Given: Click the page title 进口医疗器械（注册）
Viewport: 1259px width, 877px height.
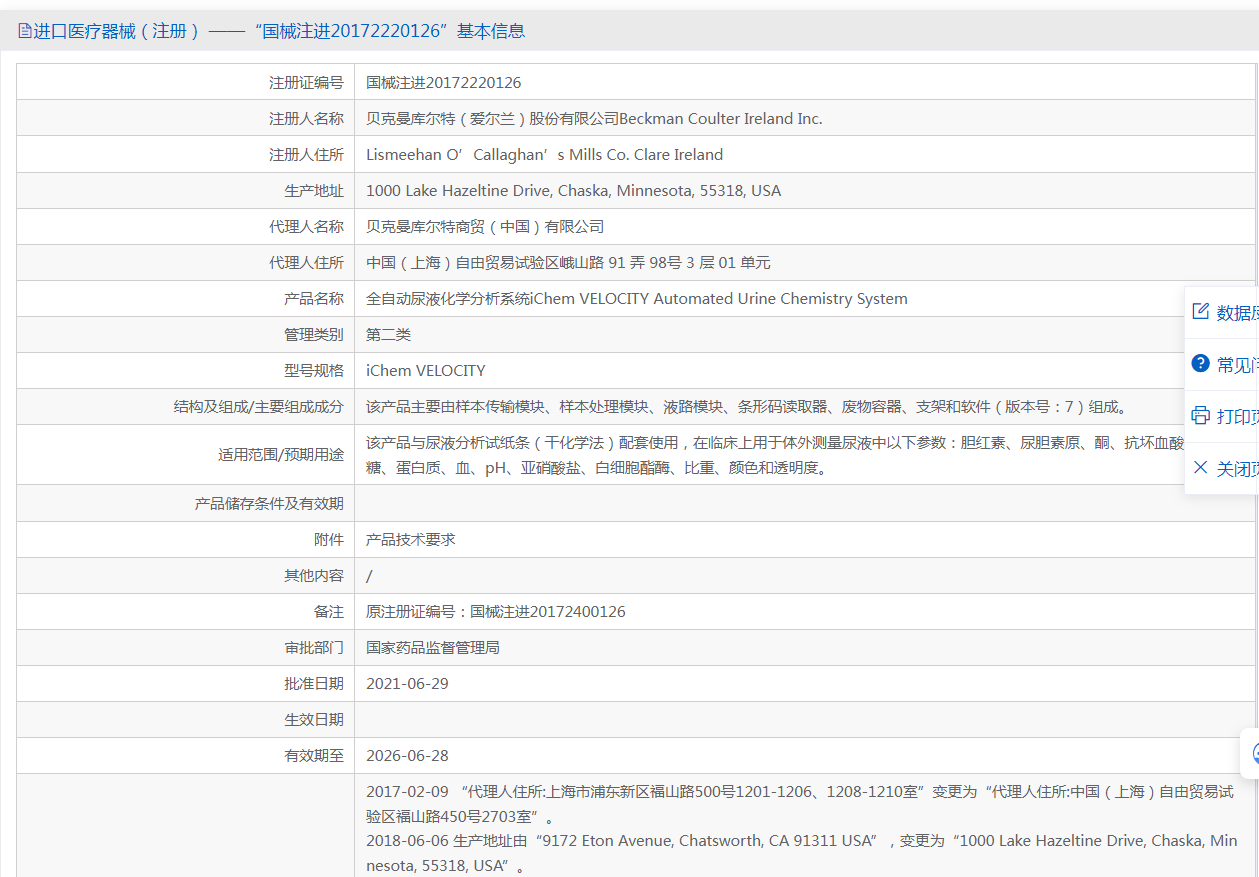Looking at the screenshot, I should [118, 31].
